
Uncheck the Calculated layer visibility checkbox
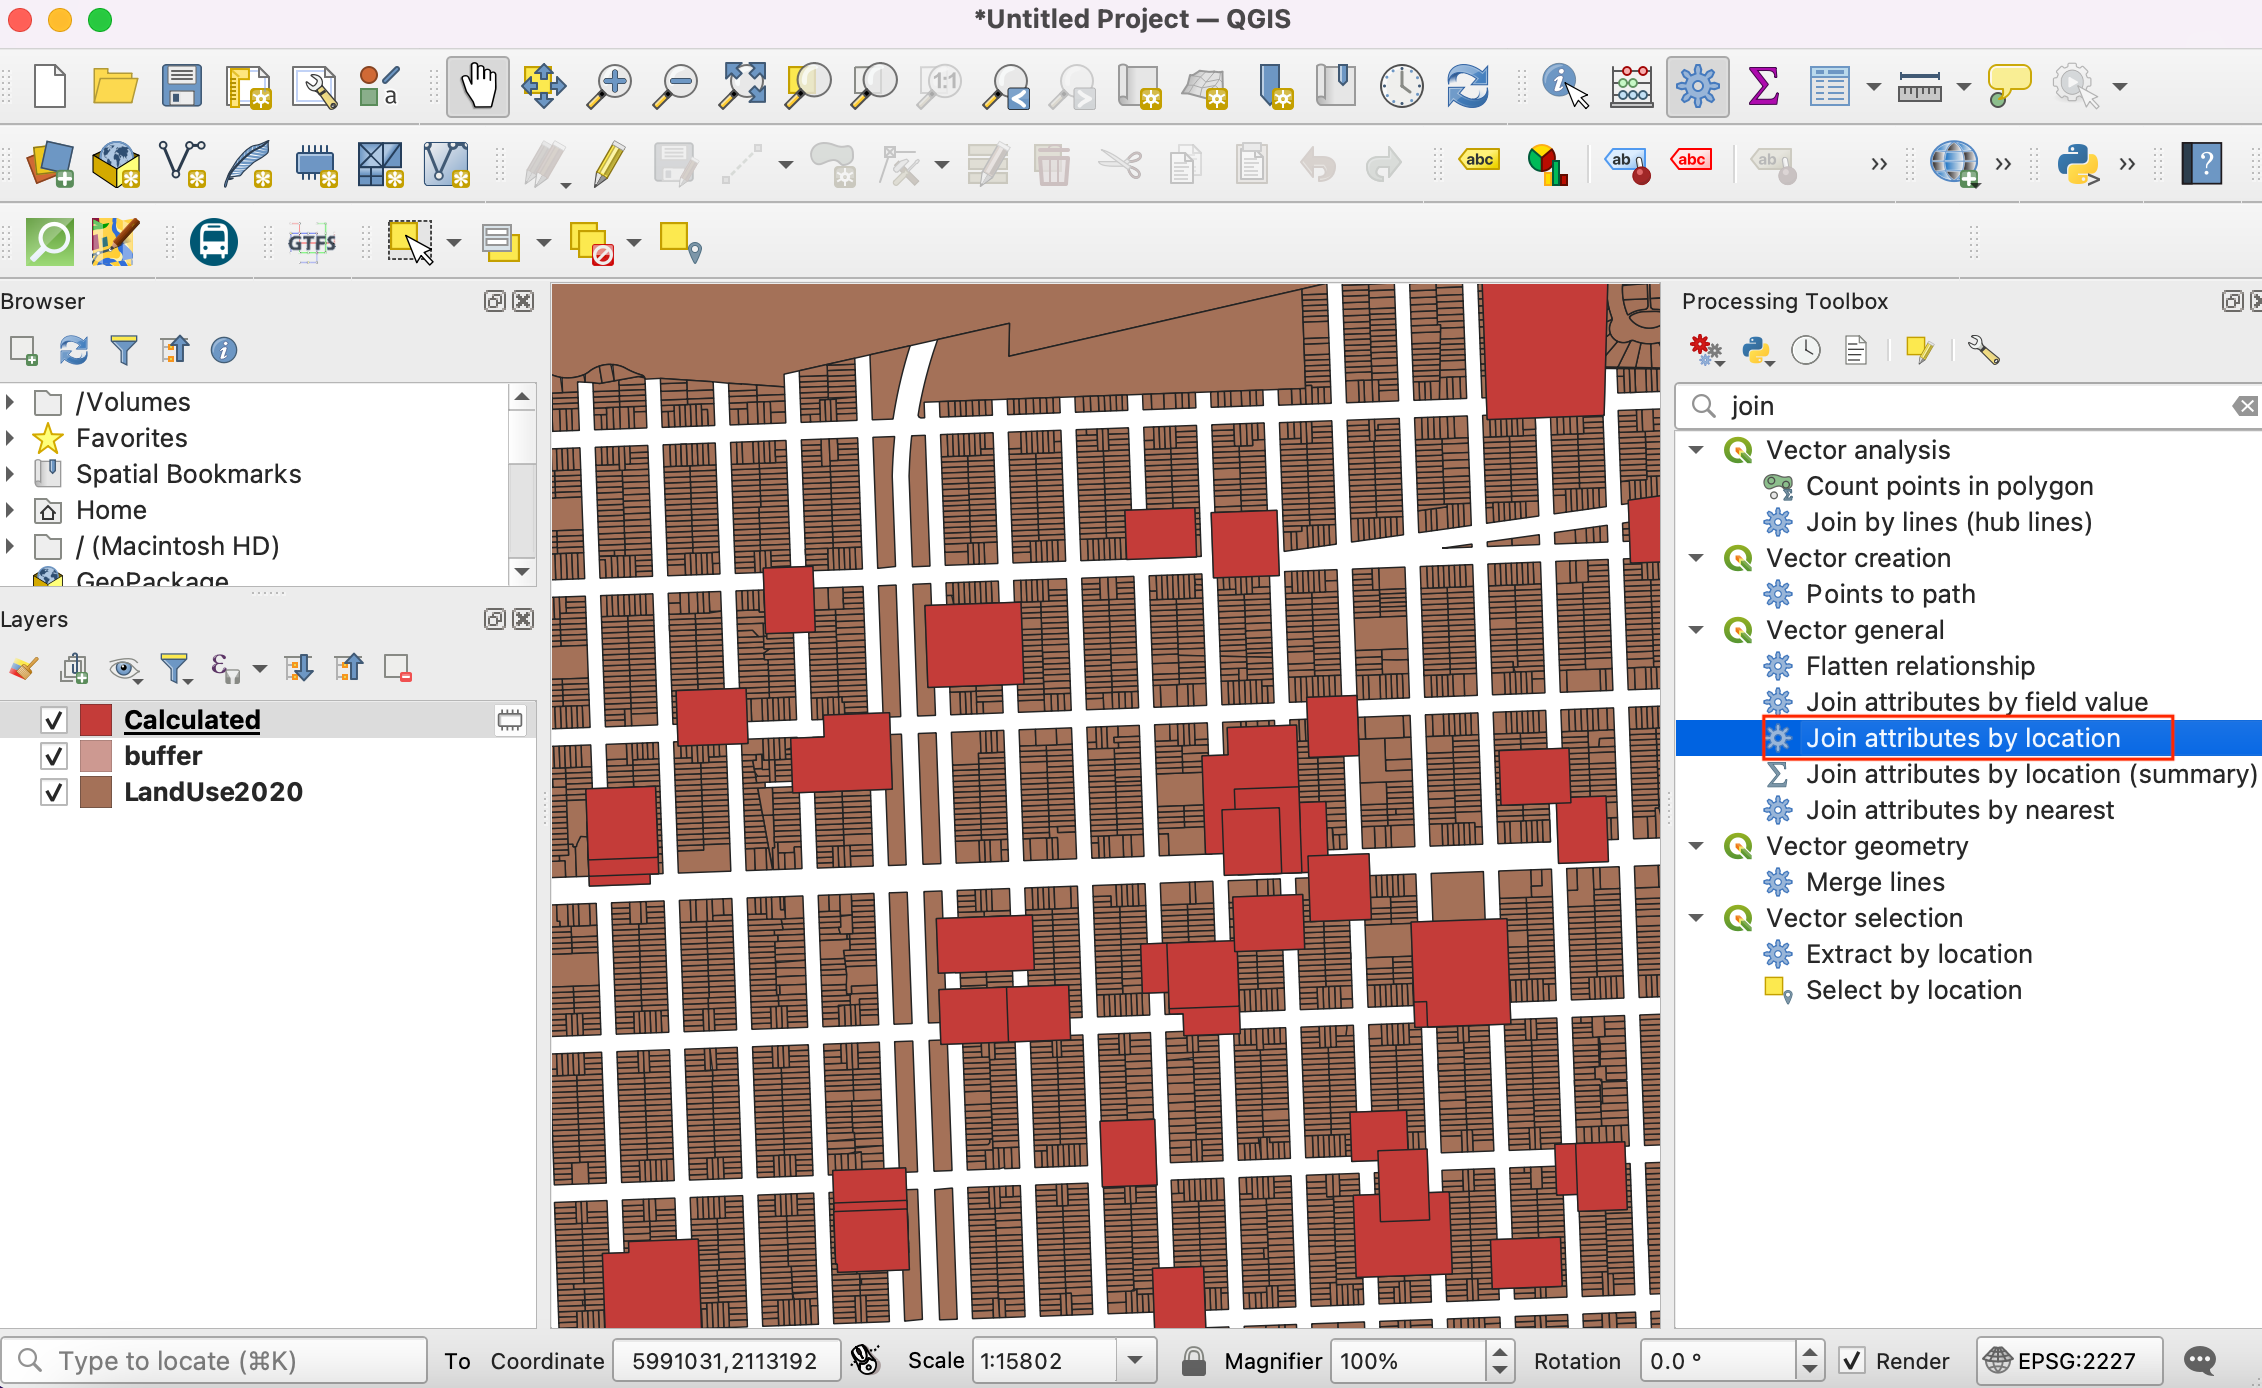(x=54, y=720)
